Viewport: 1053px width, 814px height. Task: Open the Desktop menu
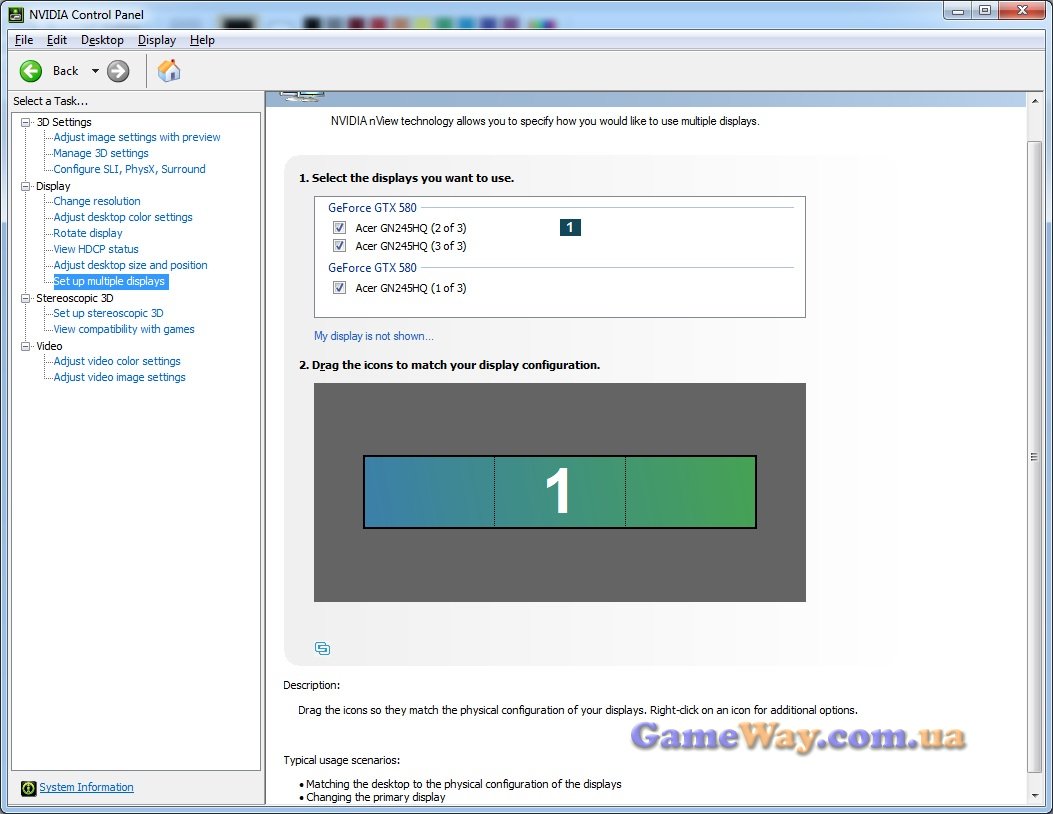(x=102, y=40)
